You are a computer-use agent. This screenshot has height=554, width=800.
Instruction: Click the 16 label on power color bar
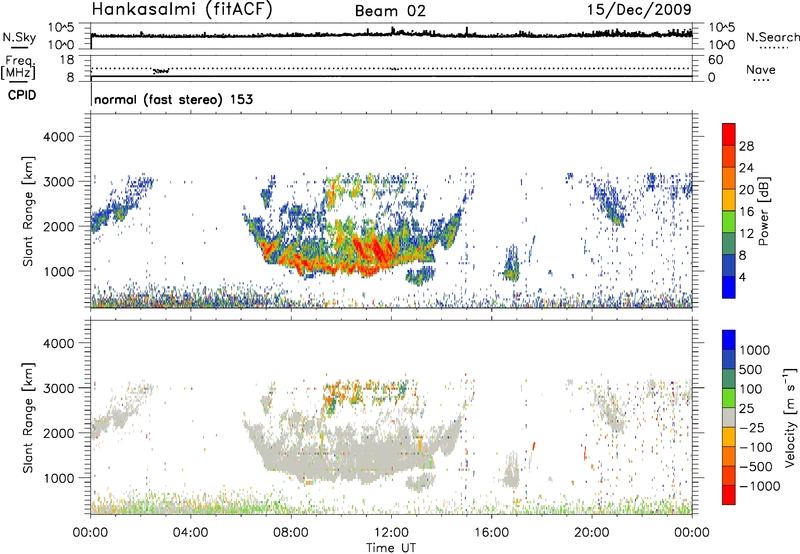click(x=746, y=212)
